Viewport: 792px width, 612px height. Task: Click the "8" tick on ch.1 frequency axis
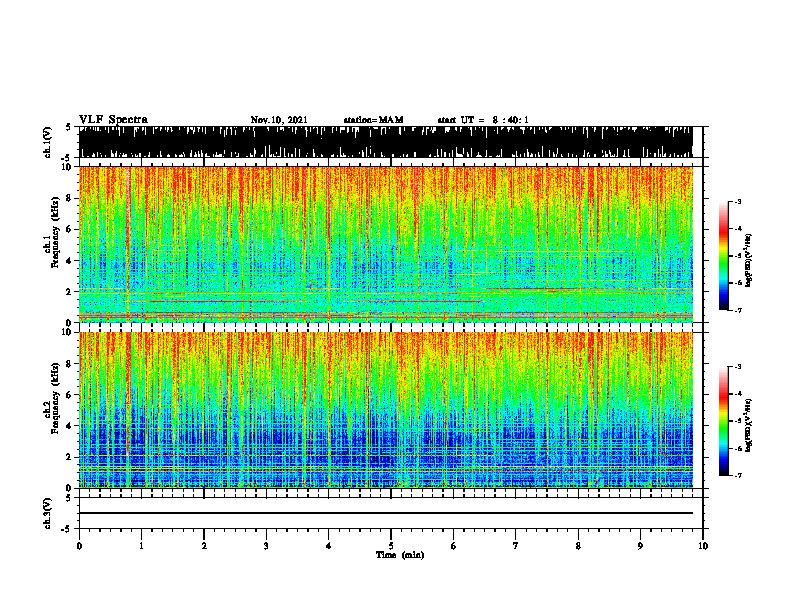(x=69, y=198)
